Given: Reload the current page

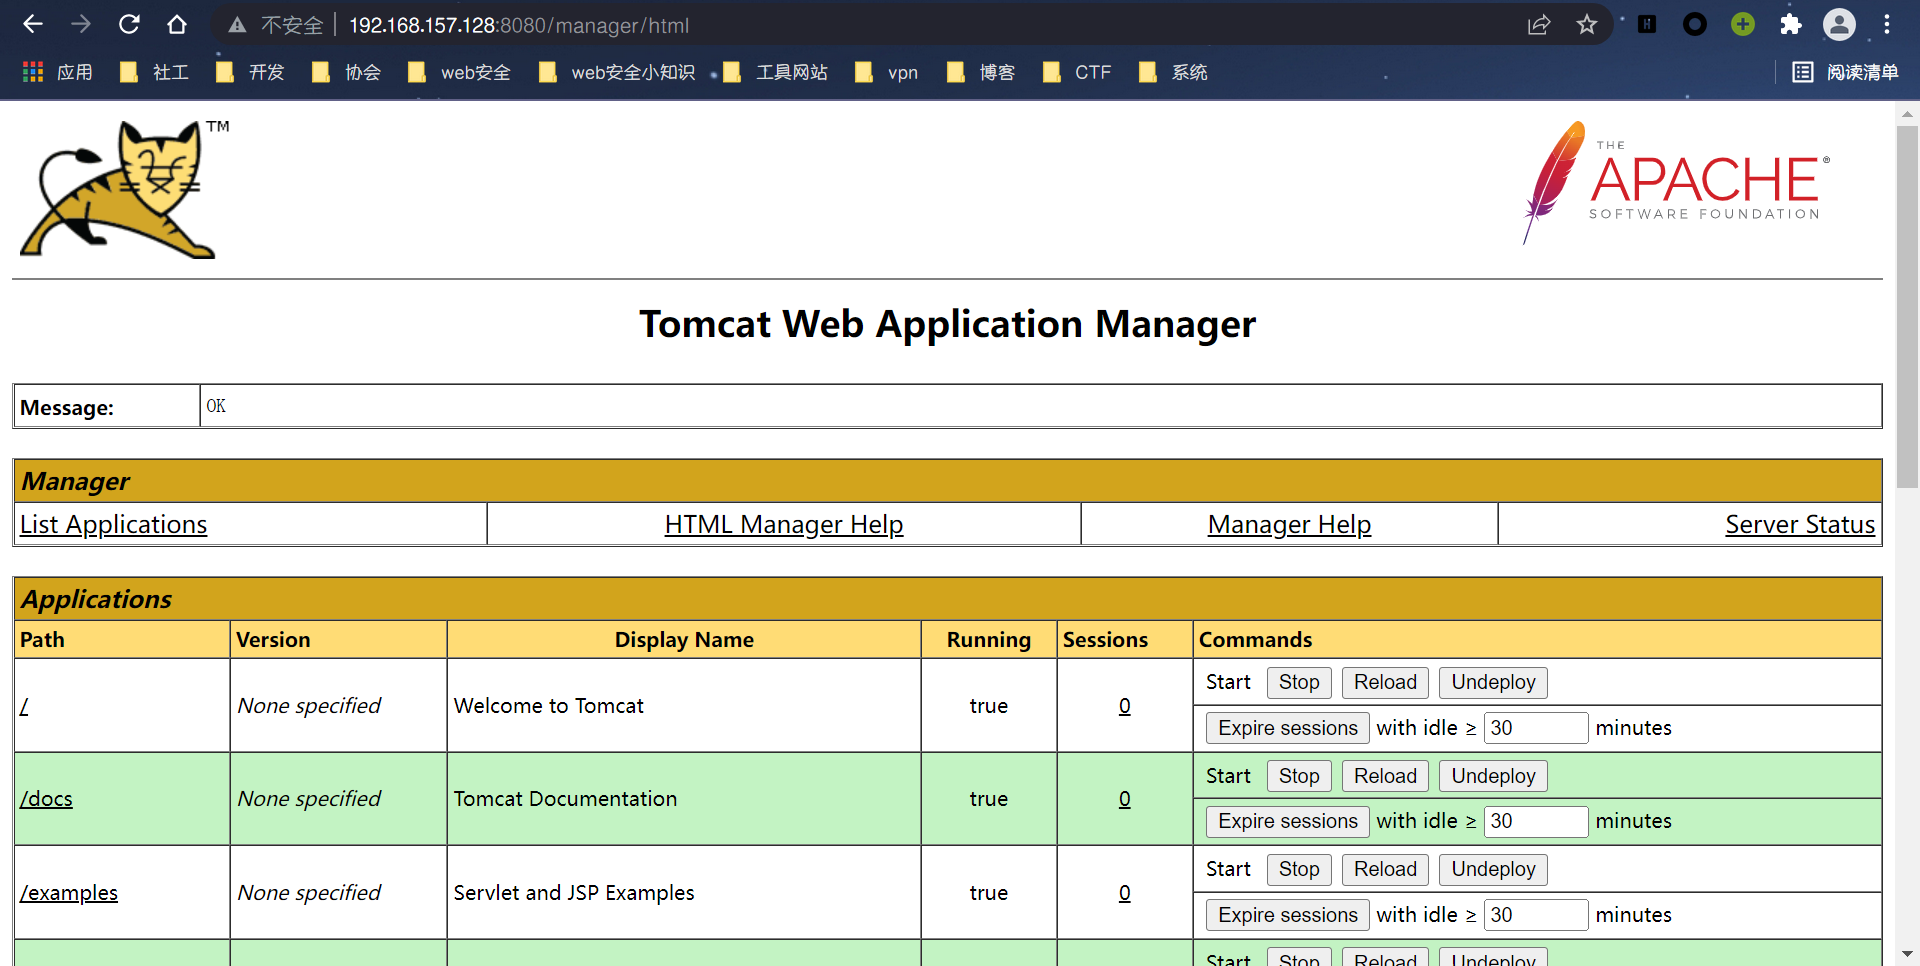Looking at the screenshot, I should click(x=129, y=24).
